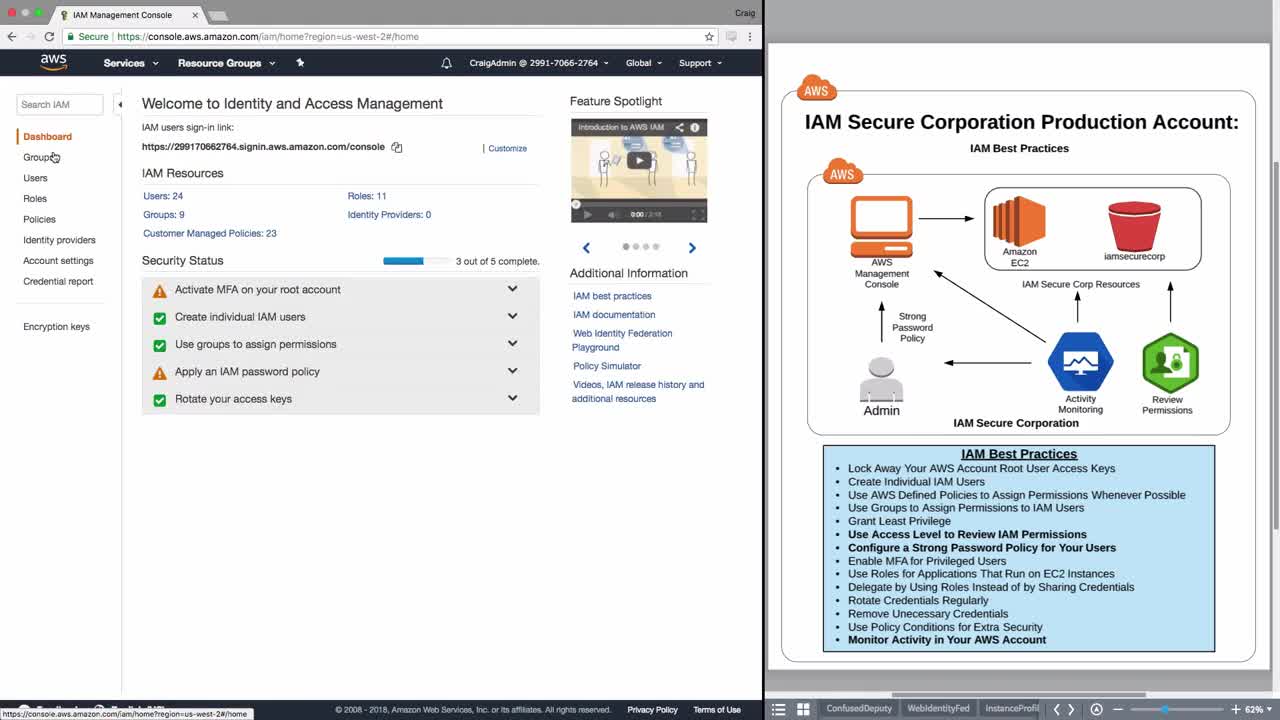
Task: Close the IAM Management Console tab
Action: tap(195, 15)
